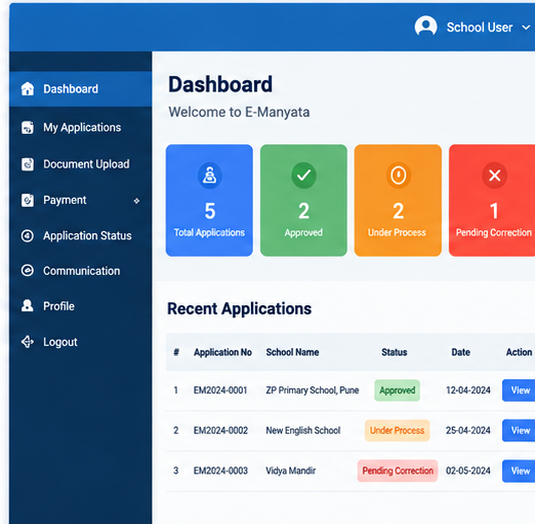The height and width of the screenshot is (524, 535).
Task: Click the Application Status circular icon
Action: [x=27, y=236]
